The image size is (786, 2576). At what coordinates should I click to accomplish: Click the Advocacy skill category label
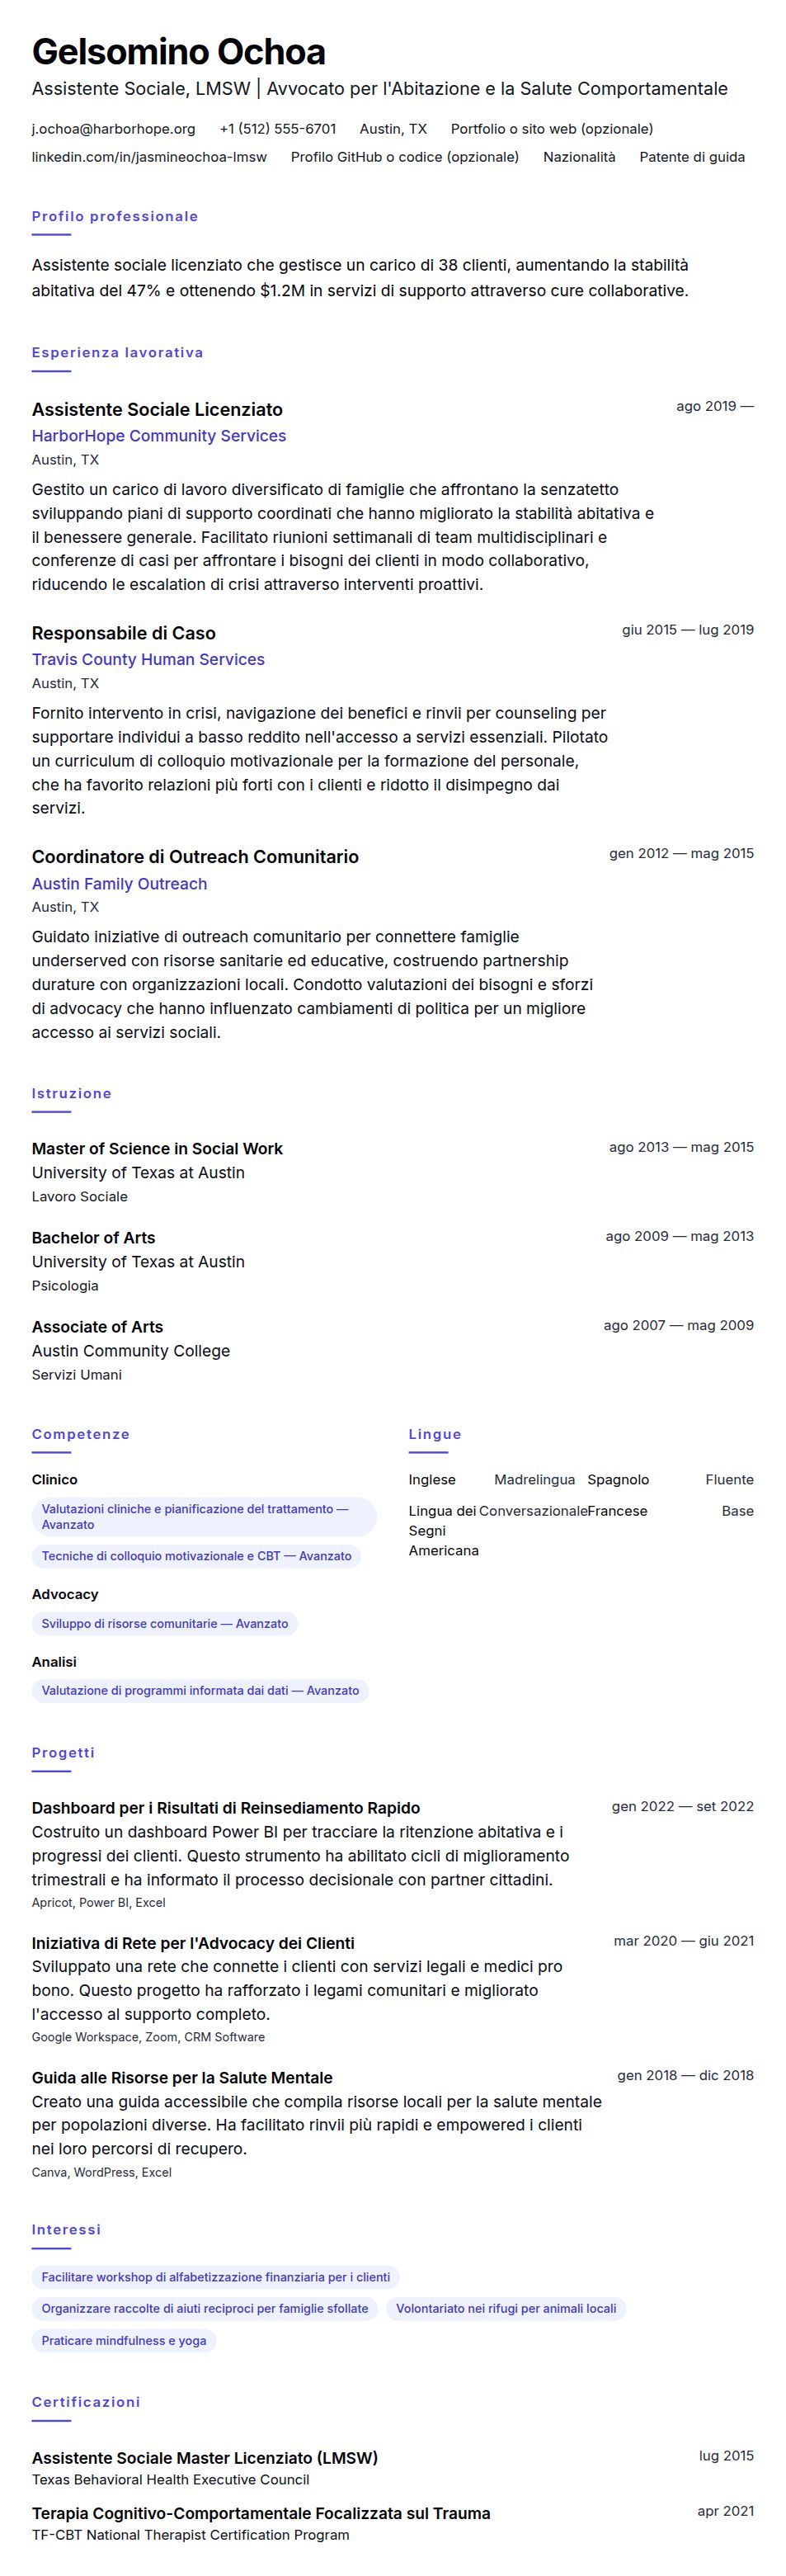65,1595
